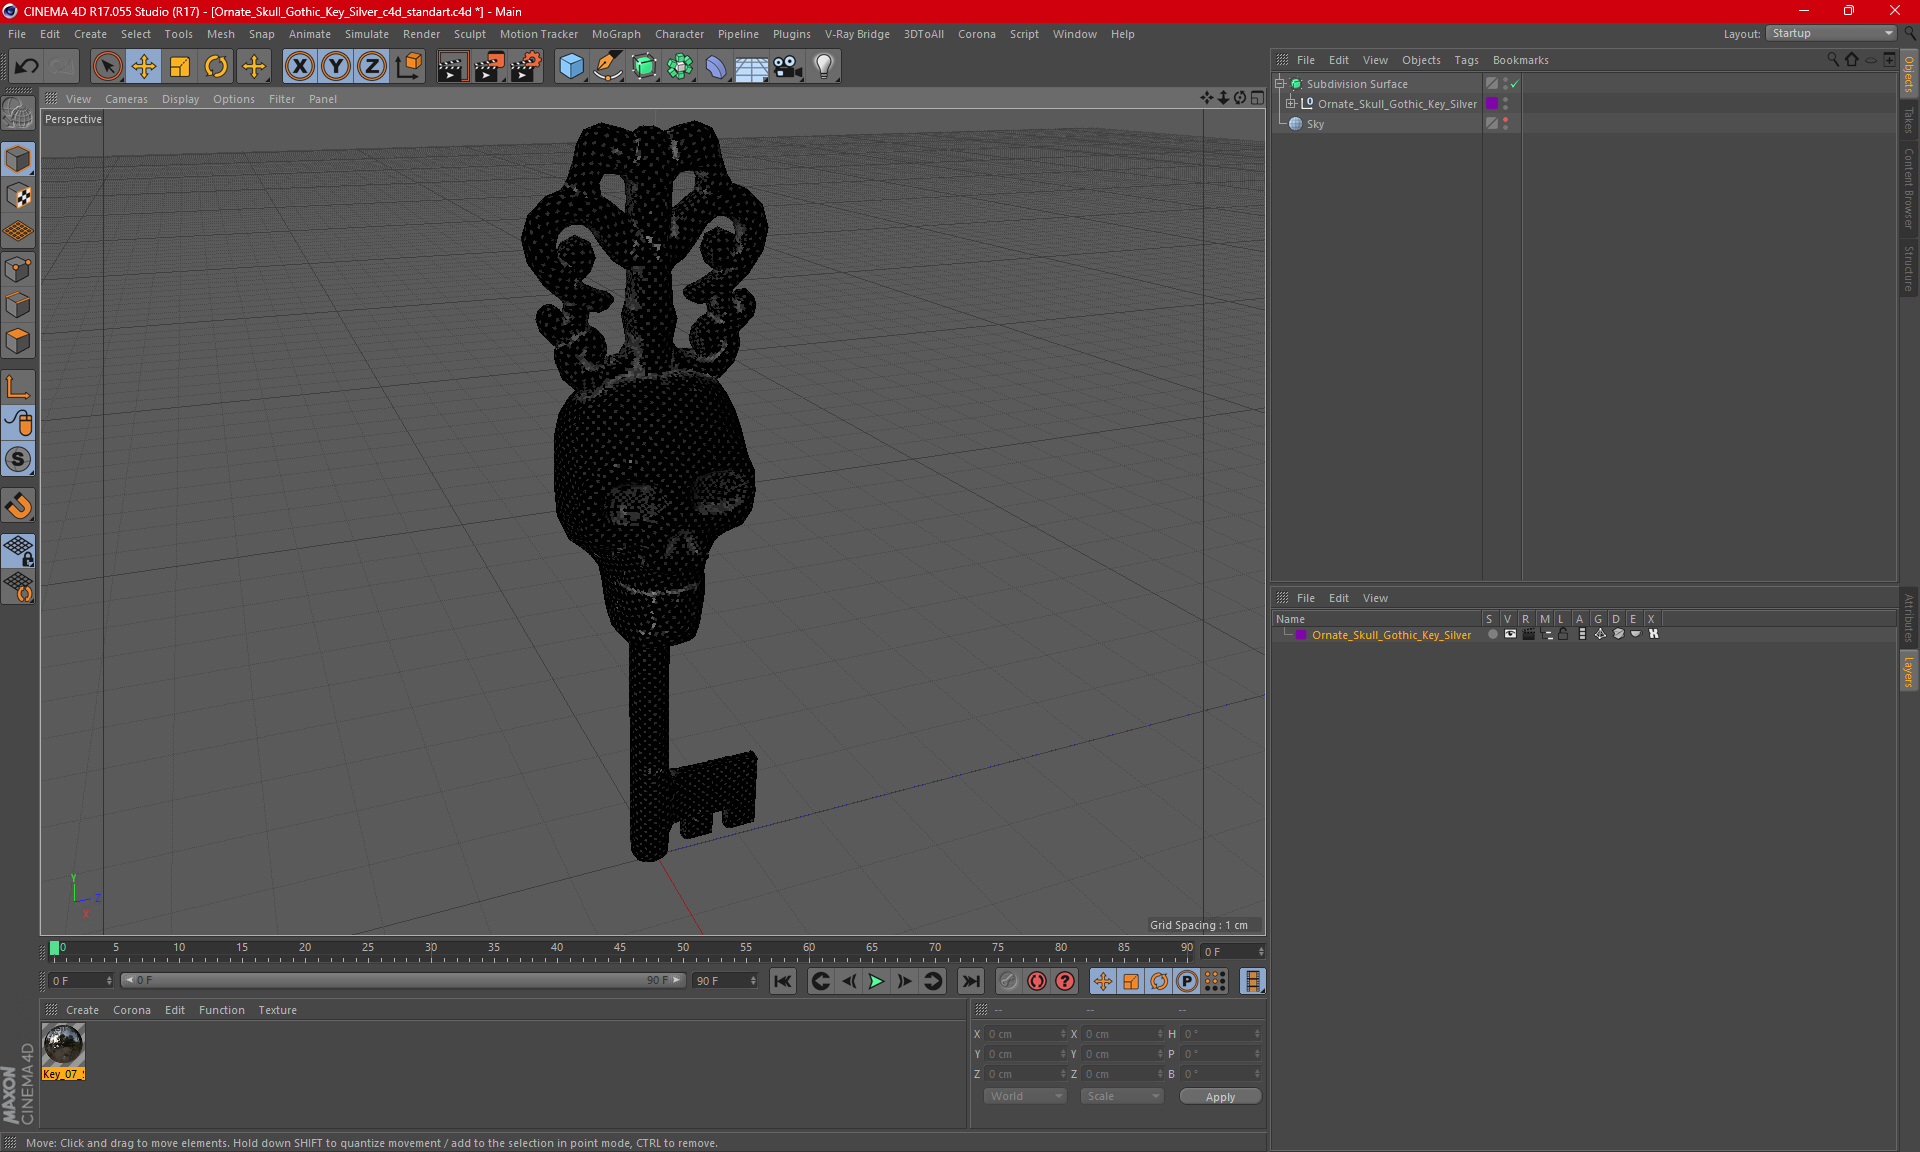
Task: Toggle layer viewport visibility icon
Action: [x=1510, y=634]
